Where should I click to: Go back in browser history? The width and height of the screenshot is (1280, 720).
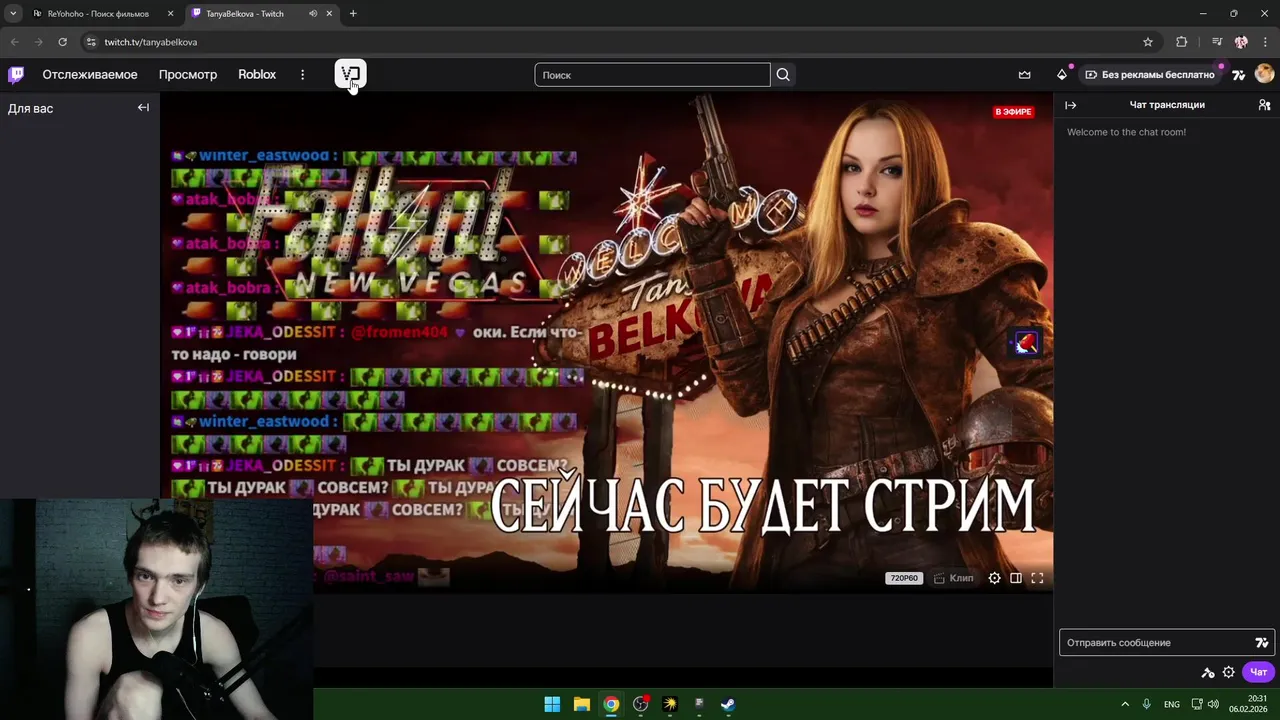tap(14, 42)
